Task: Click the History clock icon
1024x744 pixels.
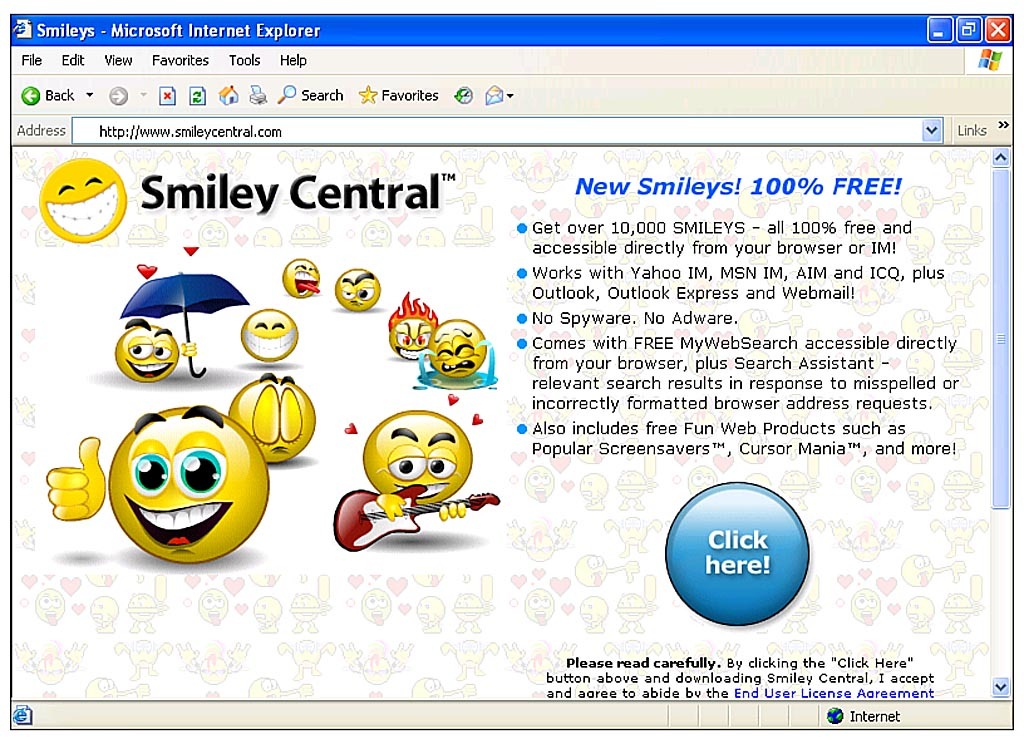Action: click(463, 96)
